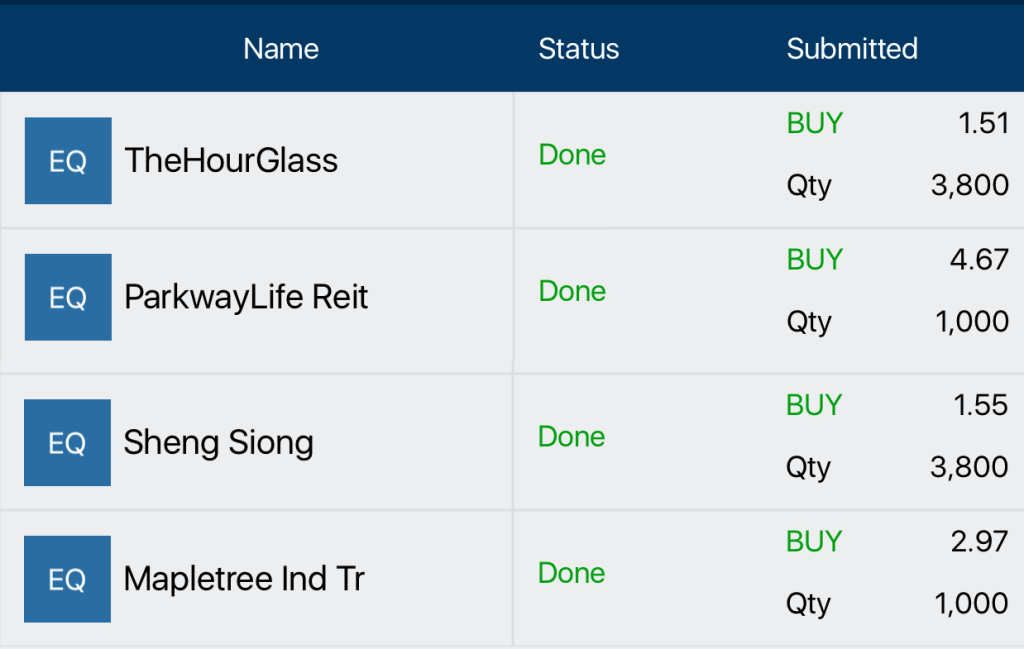Tap BUY label in Mapletree Ind Tr row

[x=814, y=541]
